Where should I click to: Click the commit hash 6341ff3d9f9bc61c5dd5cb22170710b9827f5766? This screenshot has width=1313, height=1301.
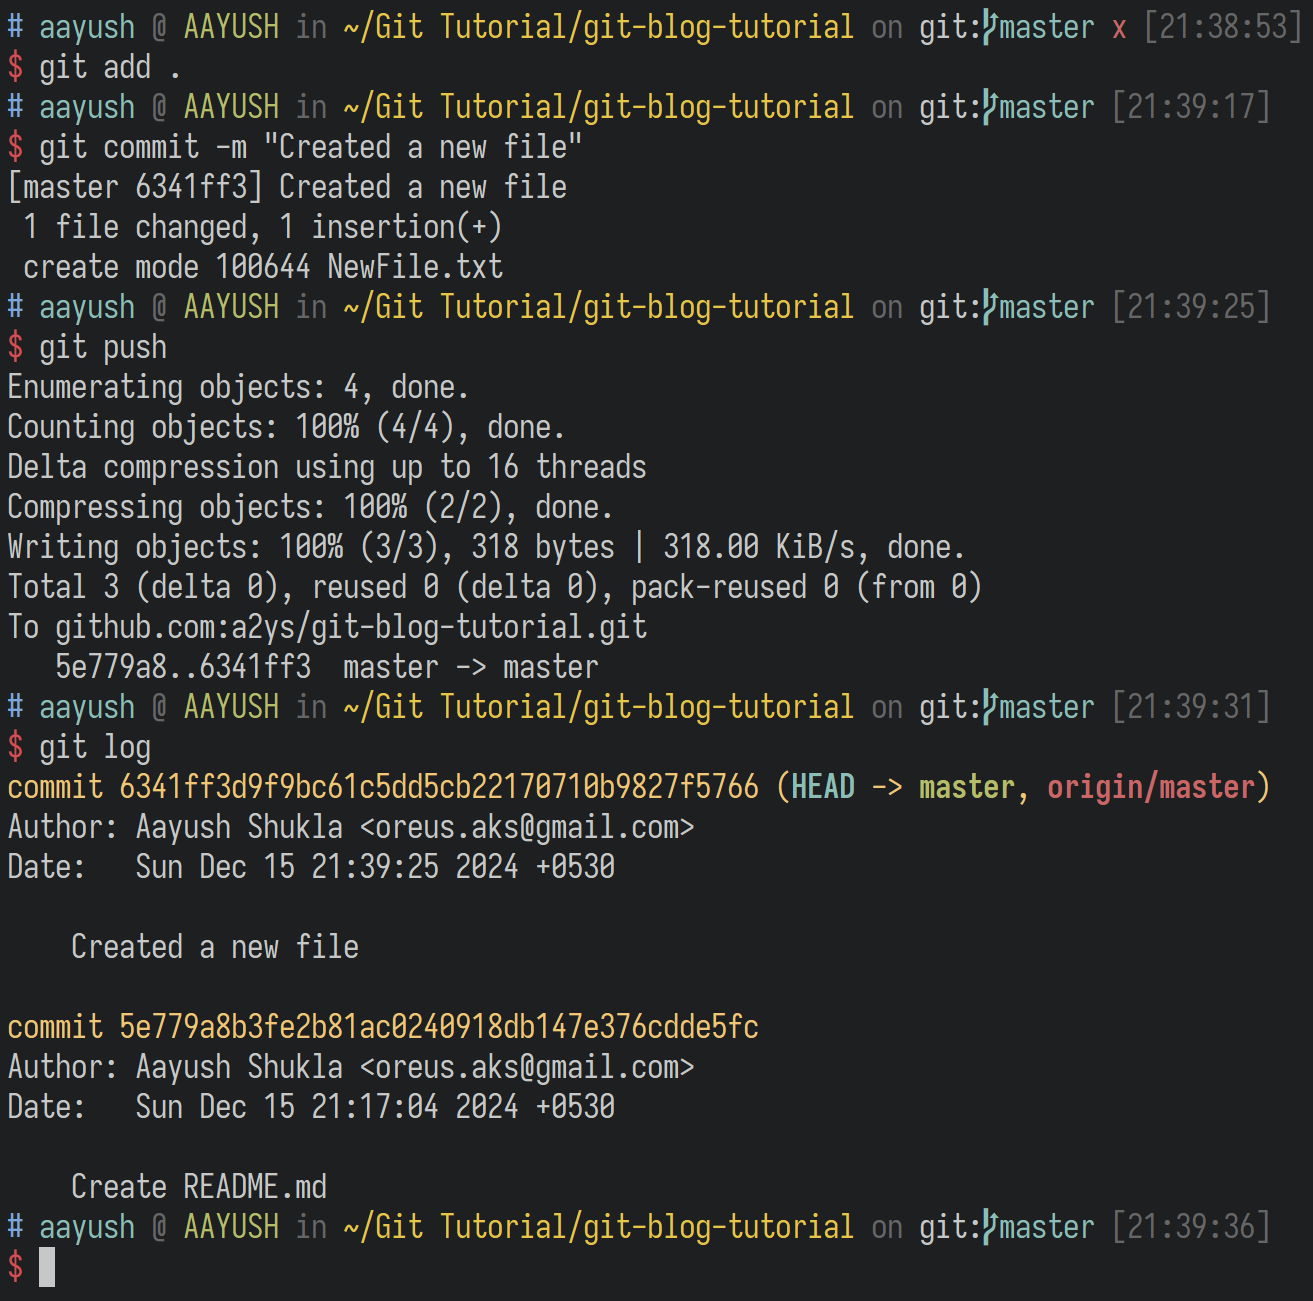tap(439, 787)
